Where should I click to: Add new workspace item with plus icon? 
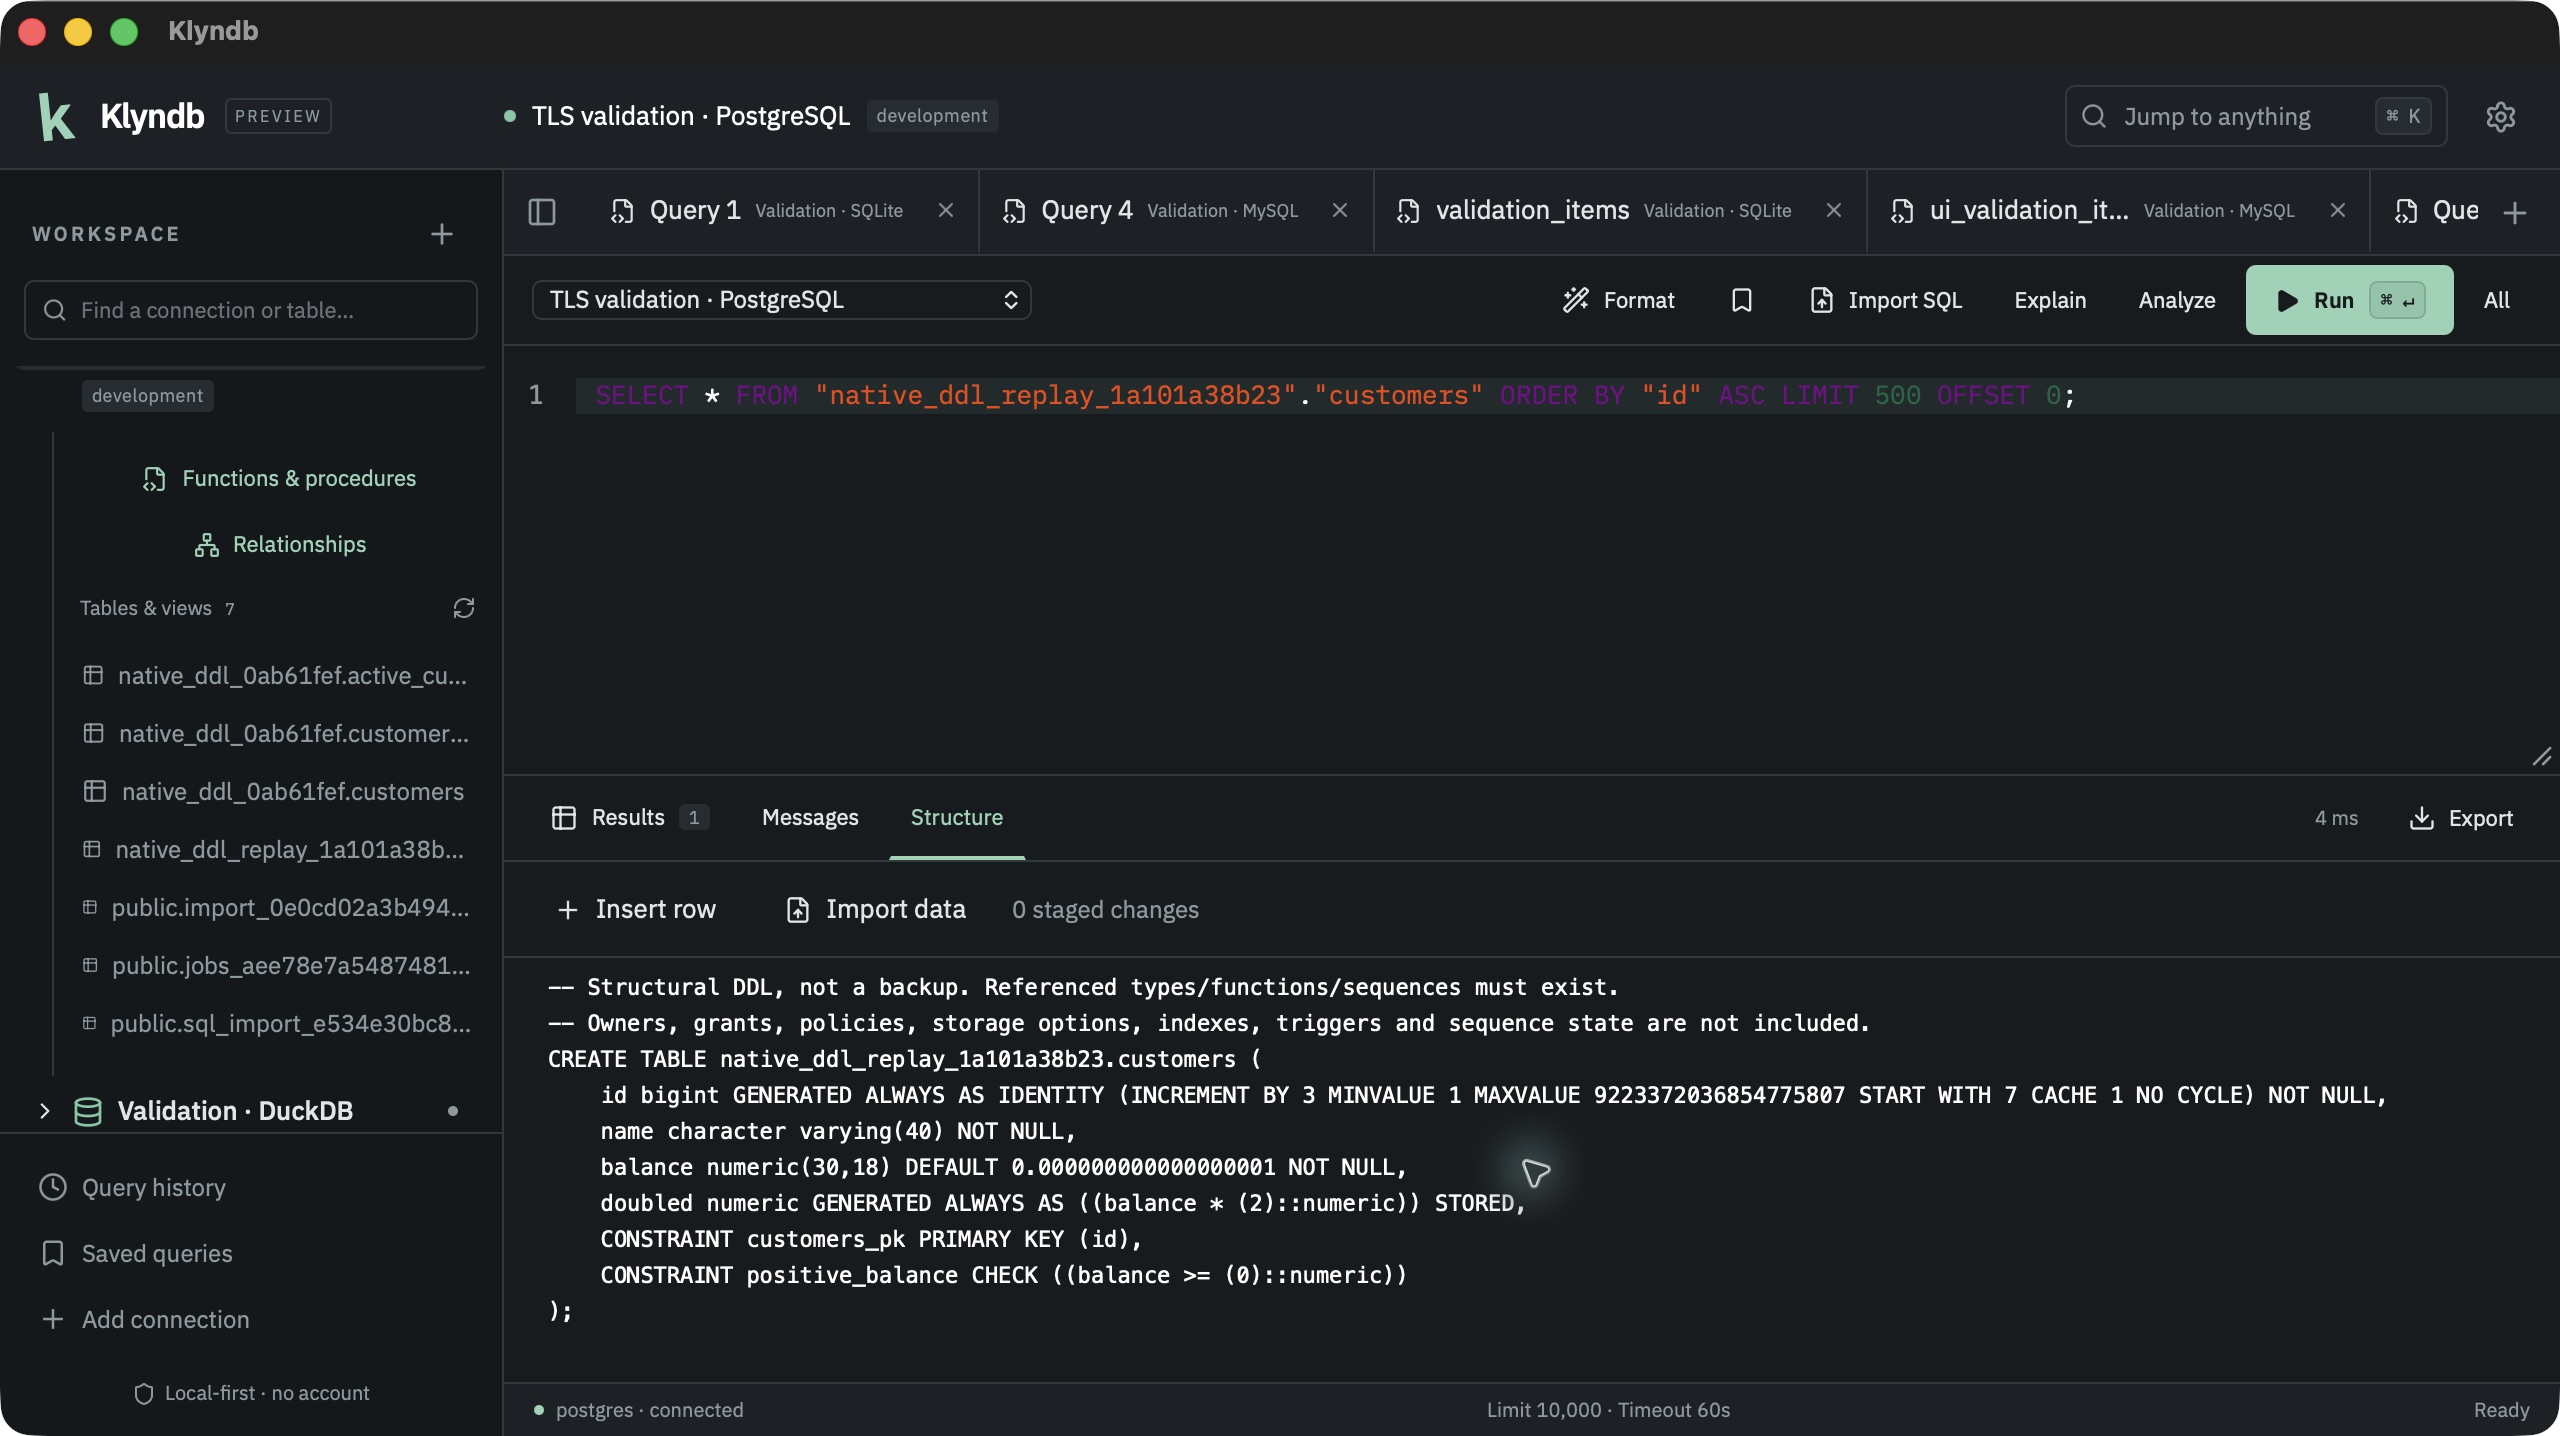click(441, 234)
